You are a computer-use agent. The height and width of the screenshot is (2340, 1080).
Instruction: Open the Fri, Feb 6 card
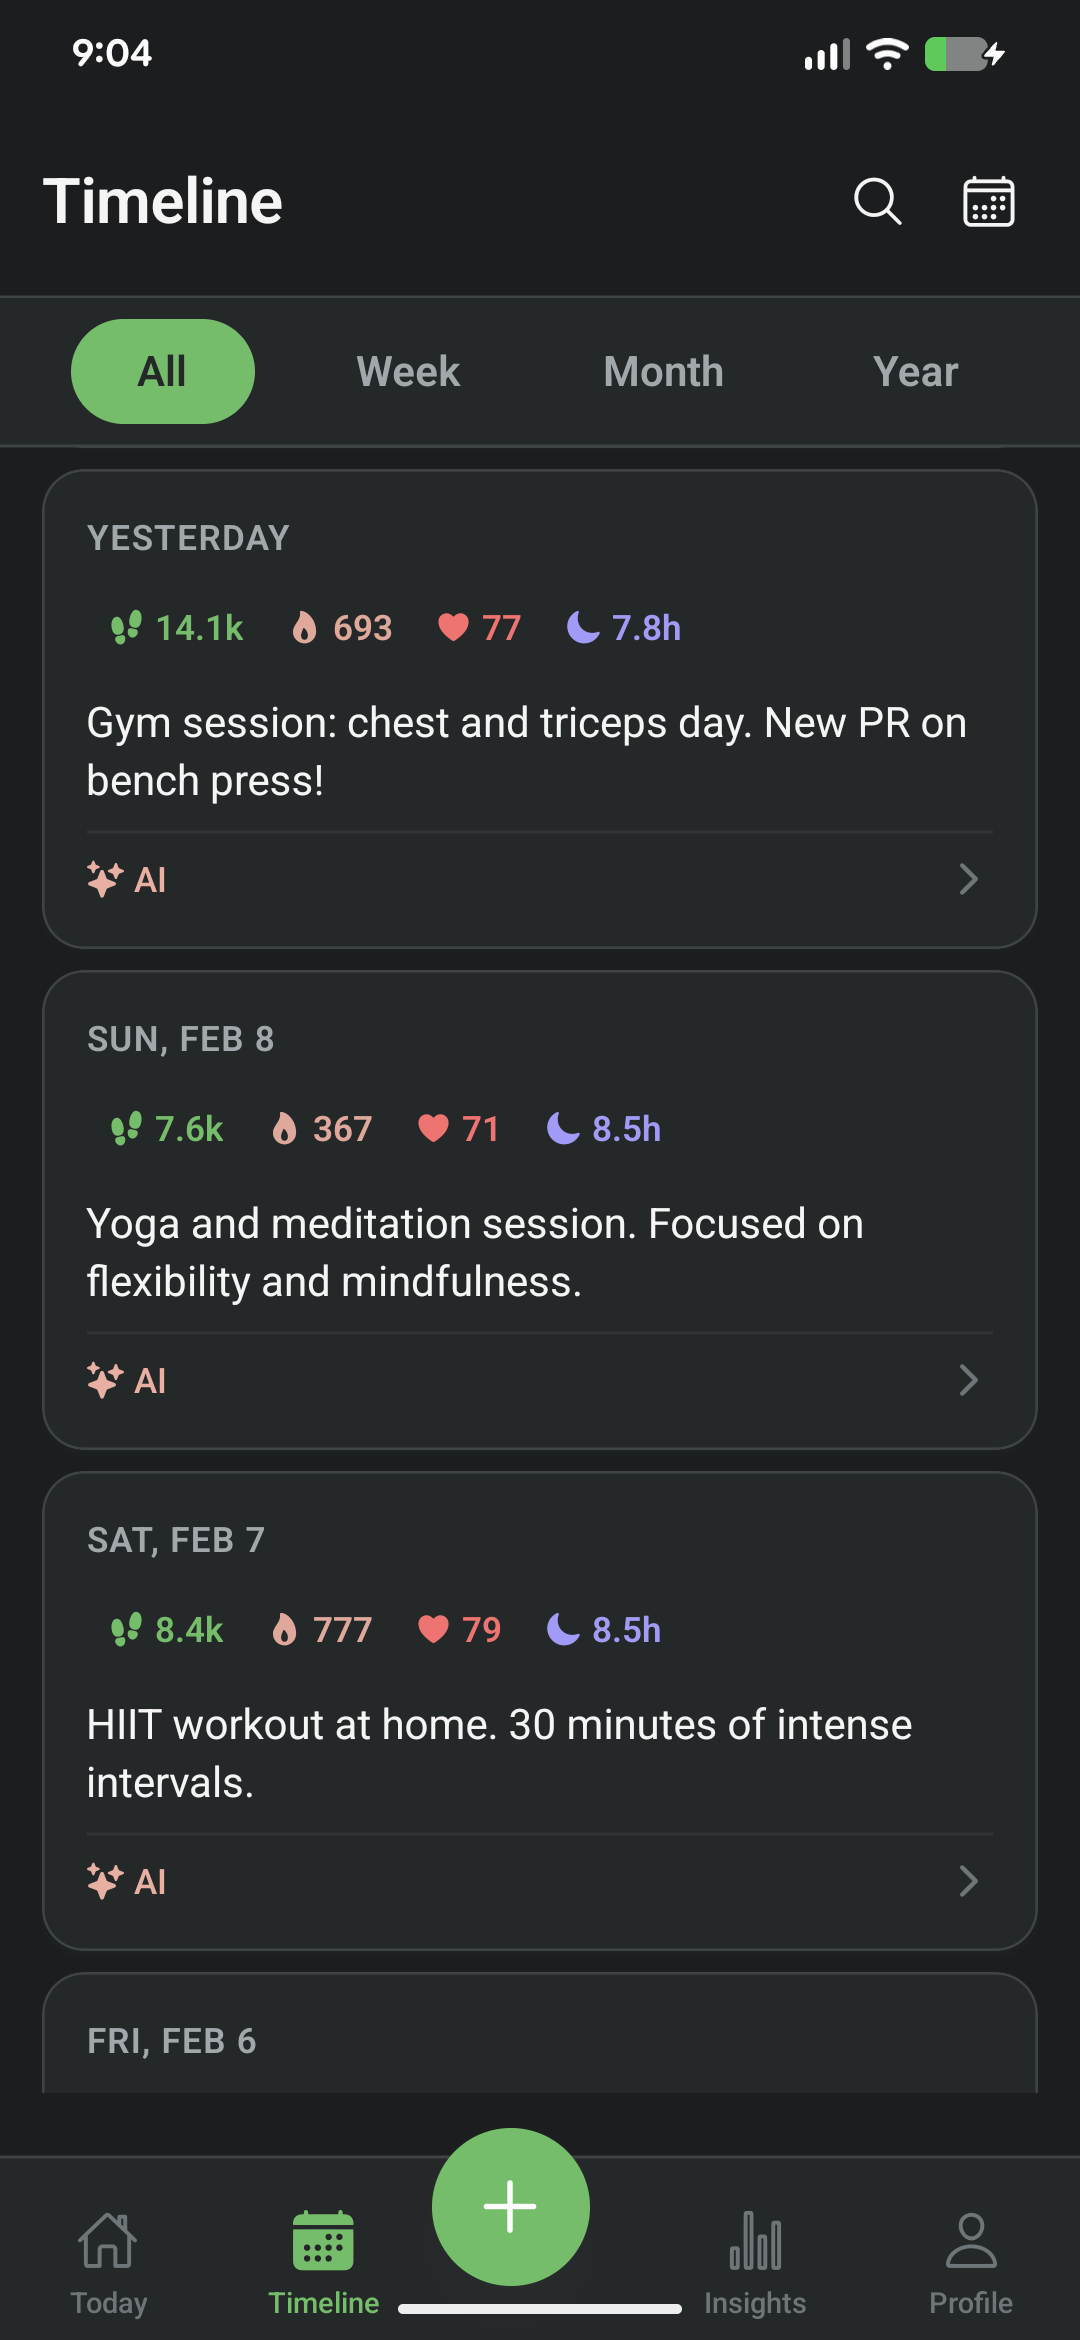[x=539, y=2040]
